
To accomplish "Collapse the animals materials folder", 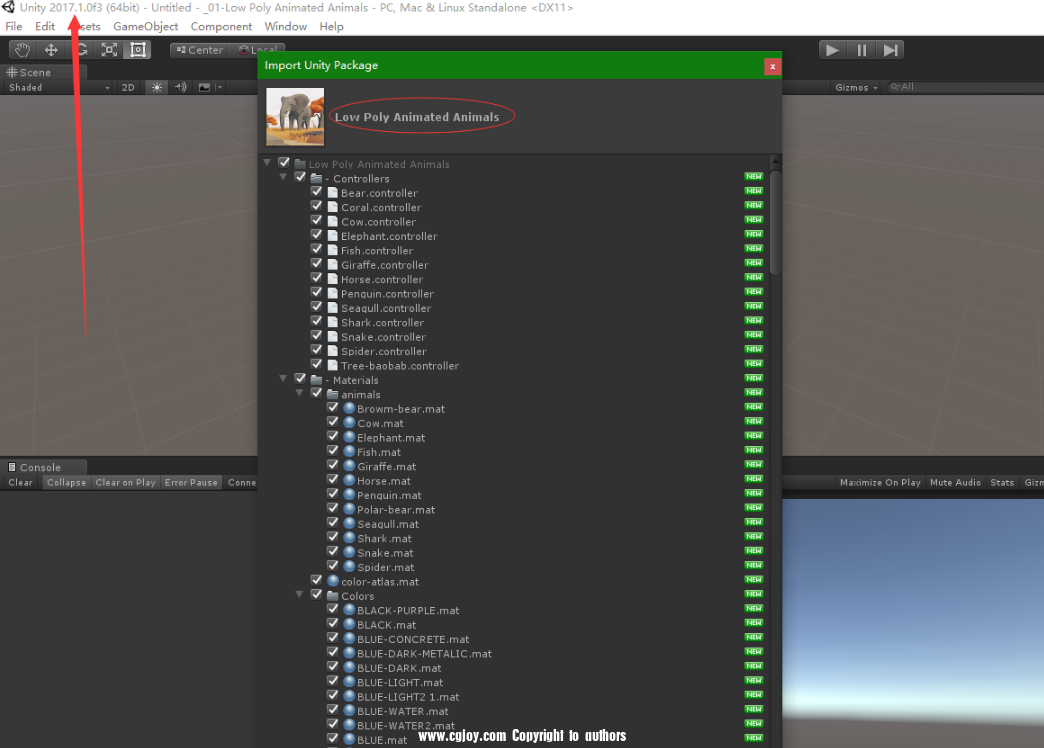I will click(300, 394).
